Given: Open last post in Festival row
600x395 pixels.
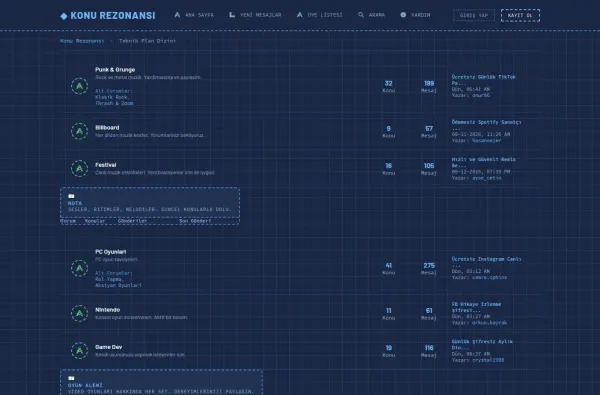Looking at the screenshot, I should [x=484, y=162].
